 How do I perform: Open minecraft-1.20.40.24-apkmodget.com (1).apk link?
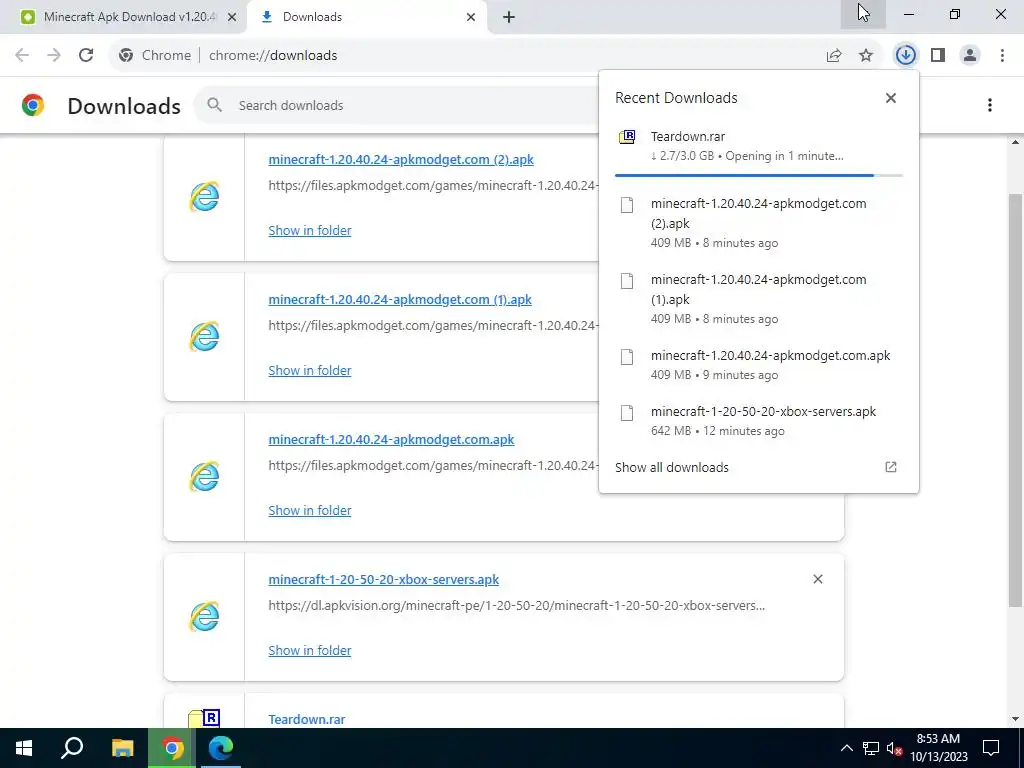pos(400,300)
